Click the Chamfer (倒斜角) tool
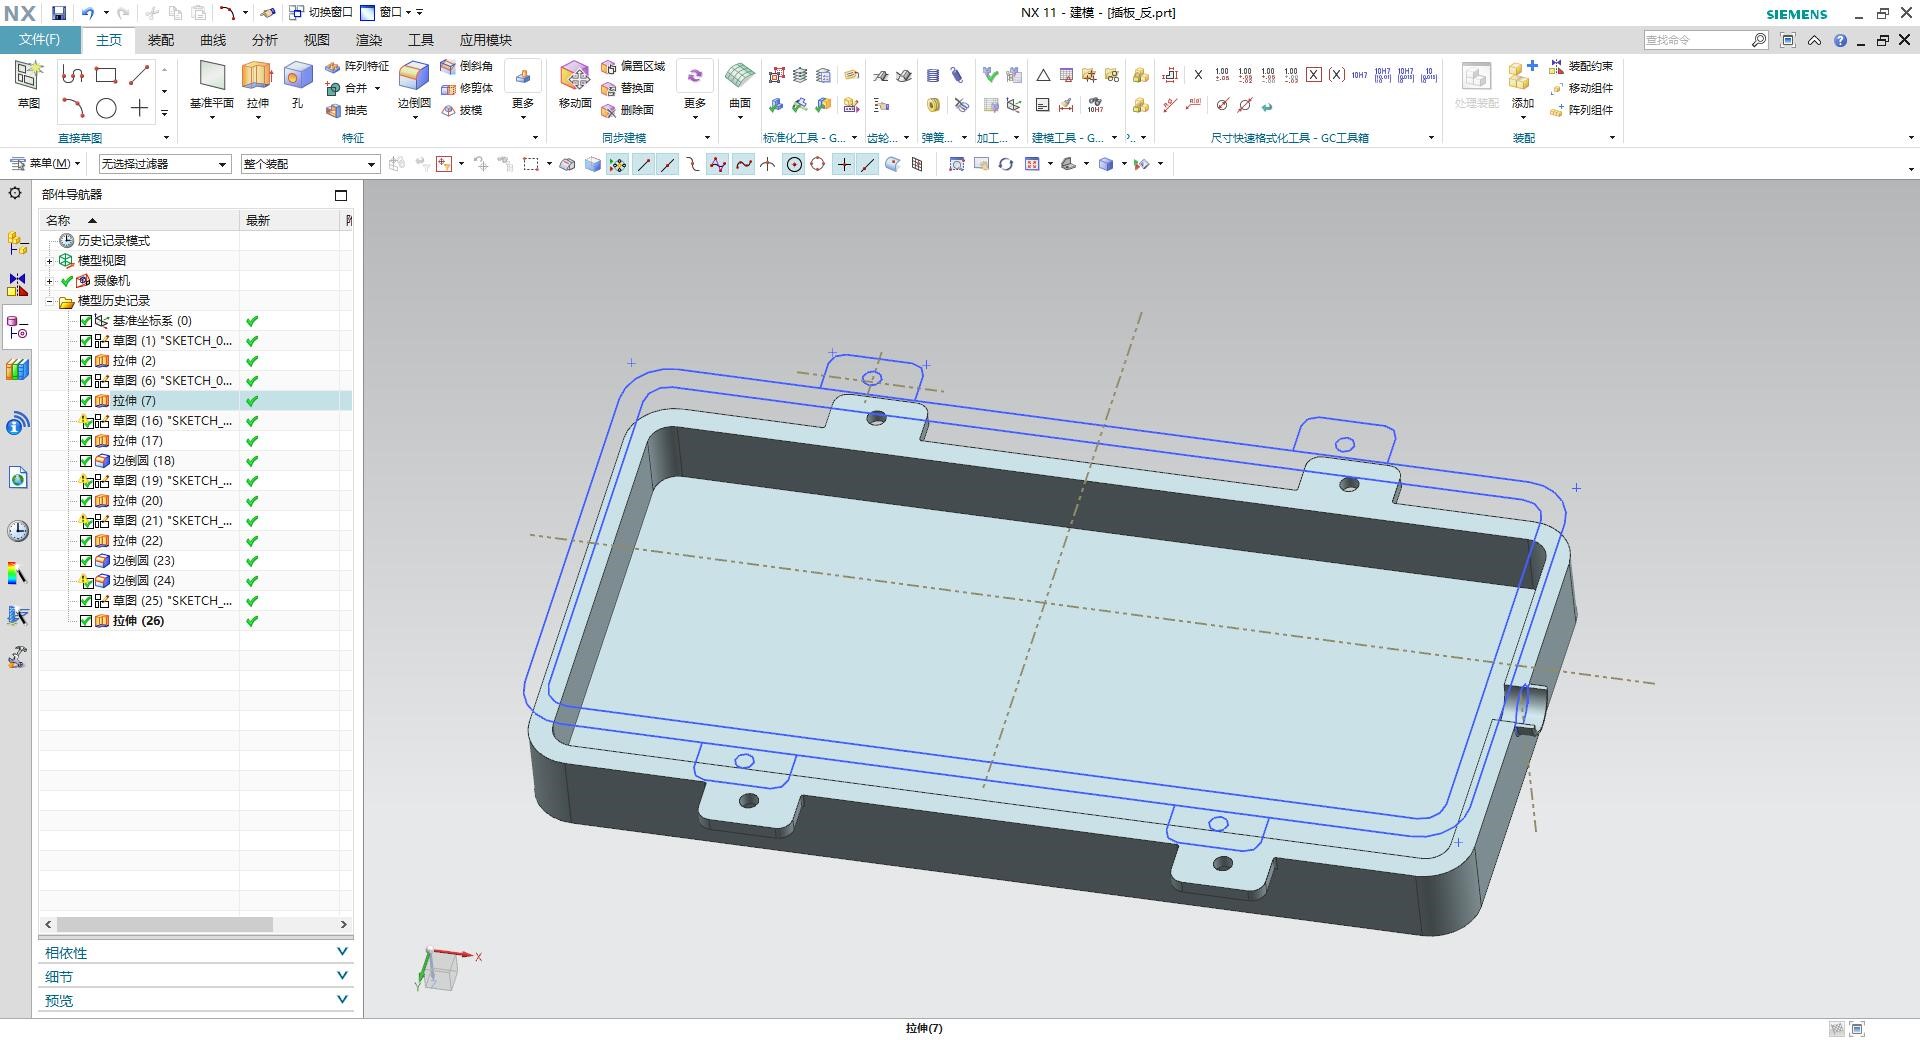The image size is (1920, 1040). coord(466,66)
